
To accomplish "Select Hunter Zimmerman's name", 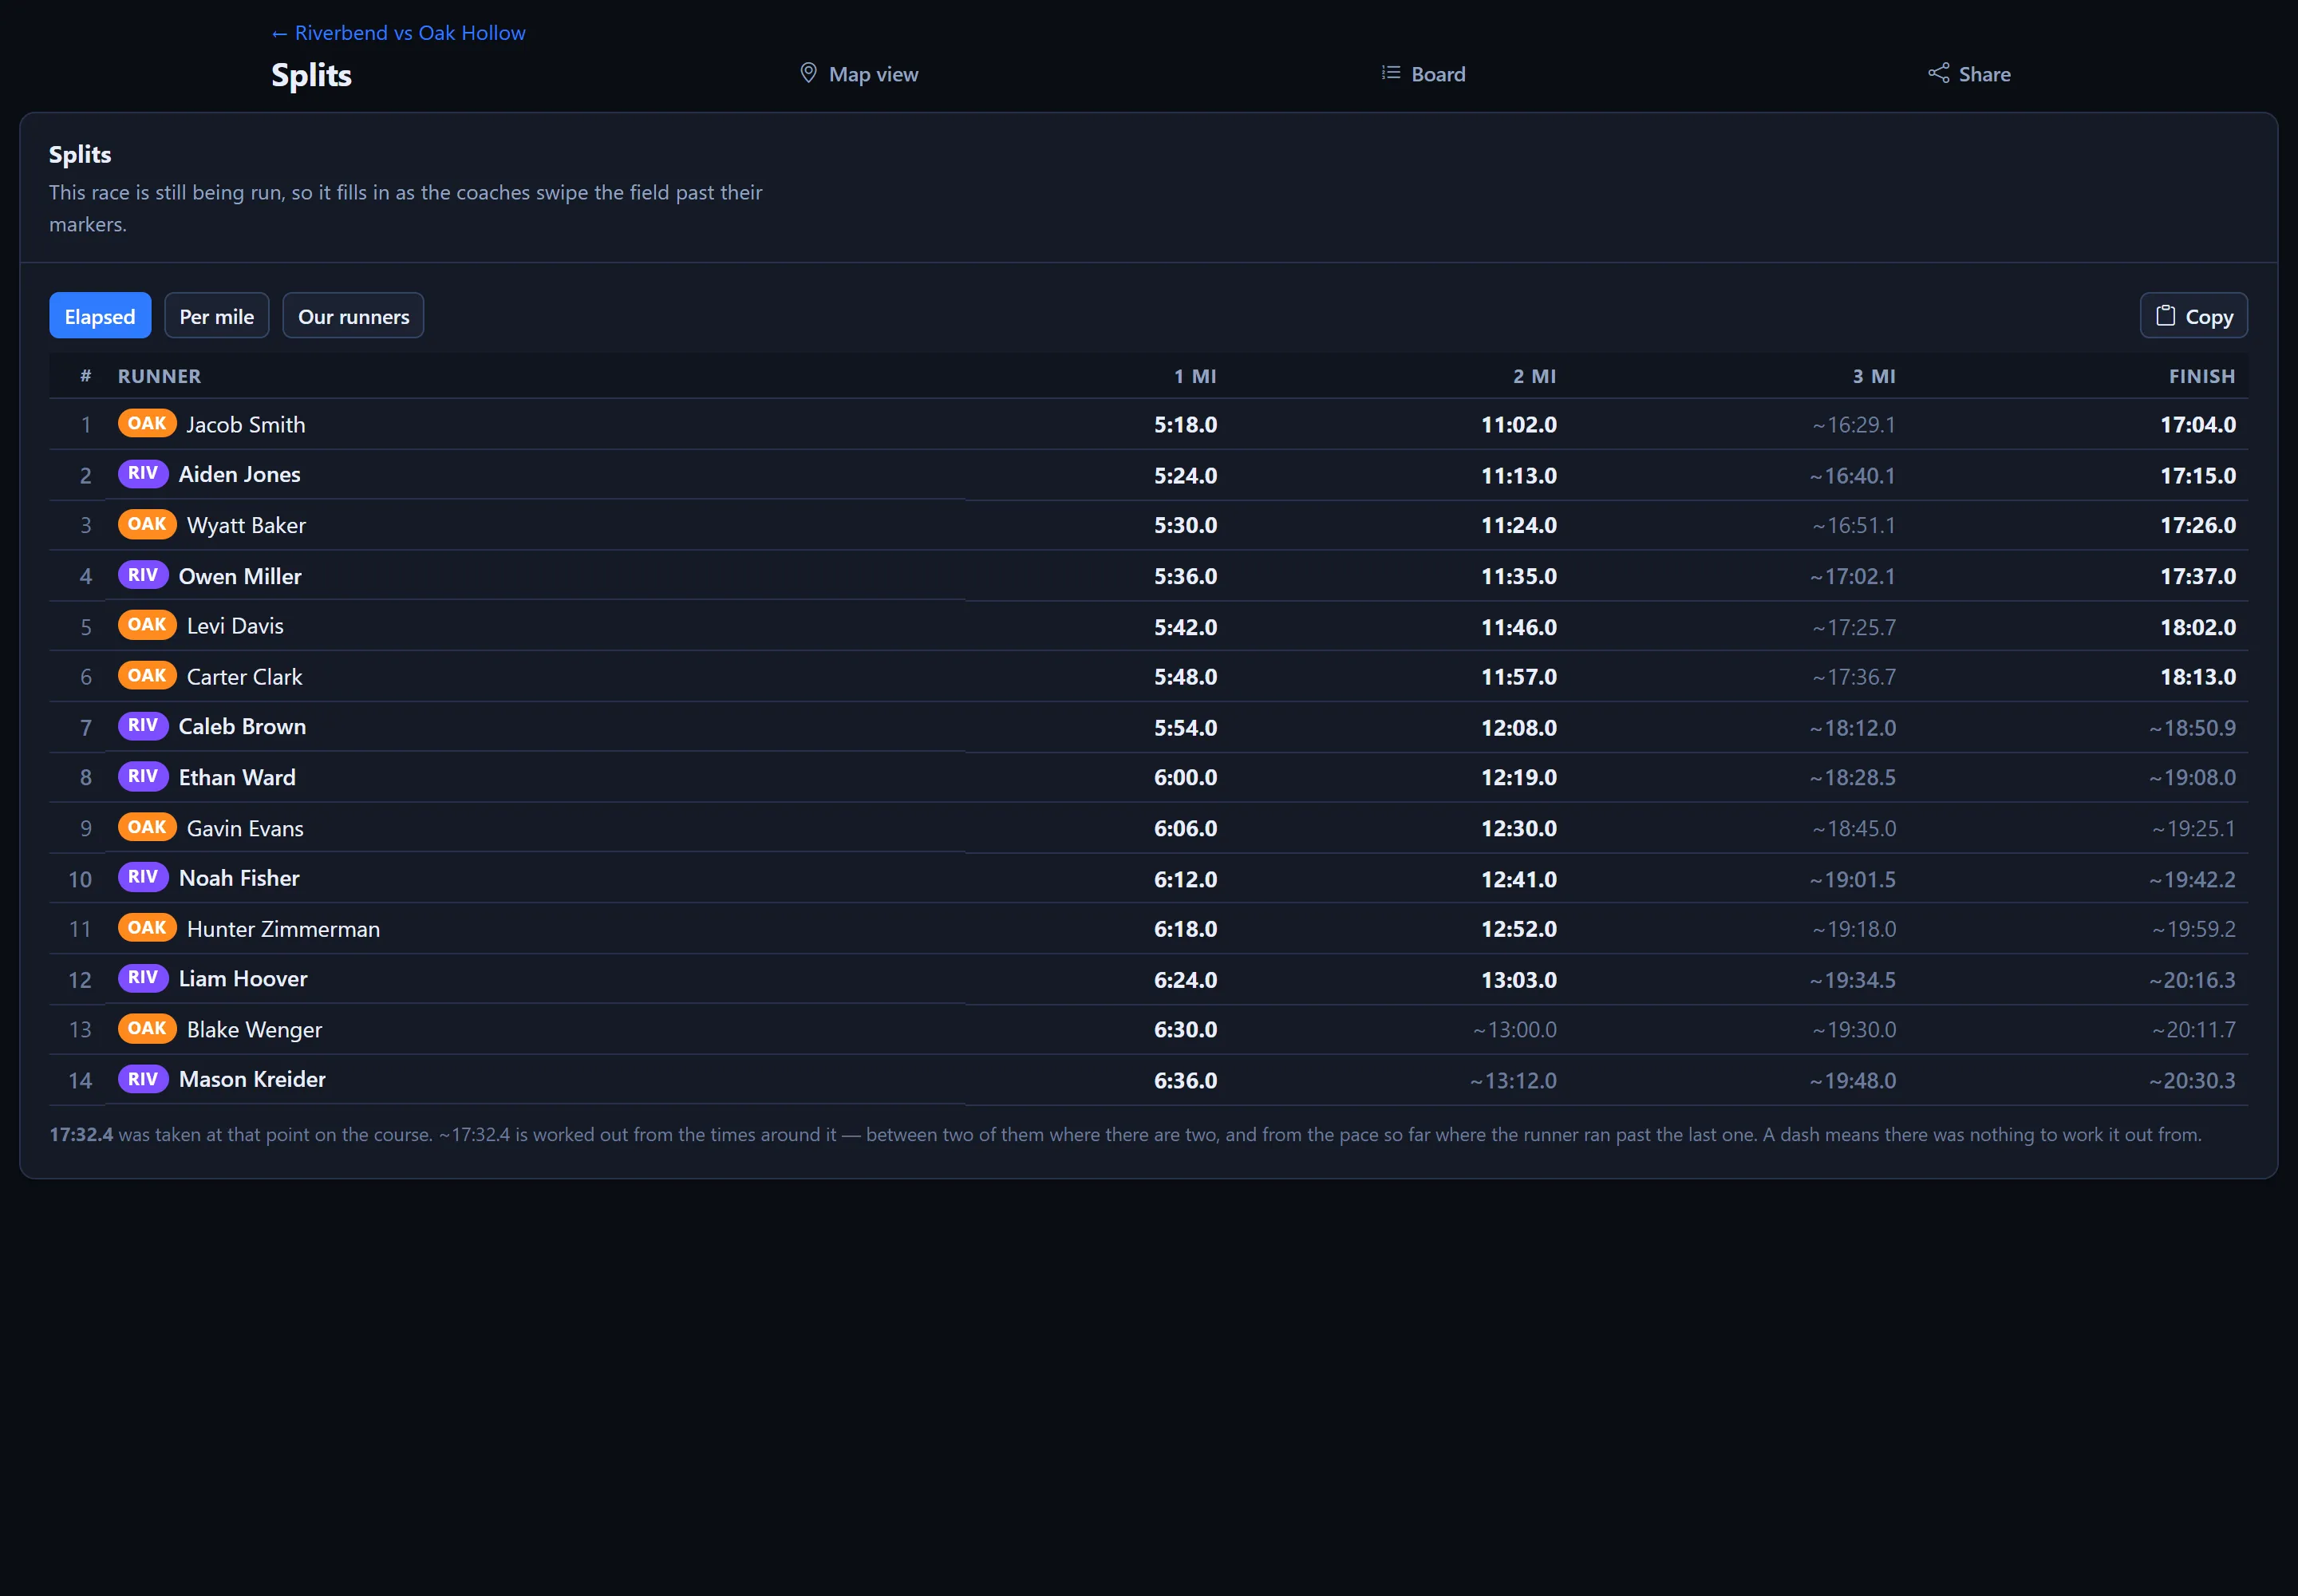I will pyautogui.click(x=283, y=929).
